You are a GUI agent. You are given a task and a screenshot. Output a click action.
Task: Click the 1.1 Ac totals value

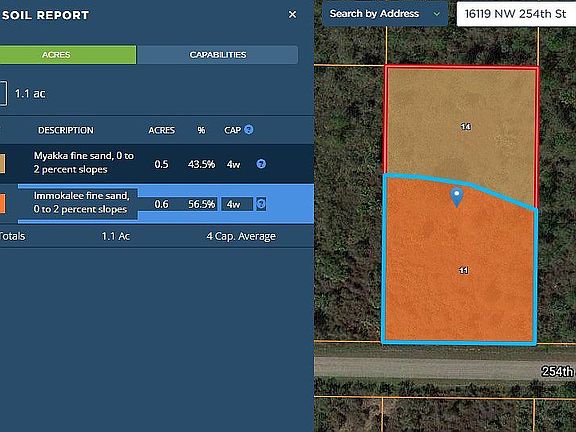tap(116, 236)
